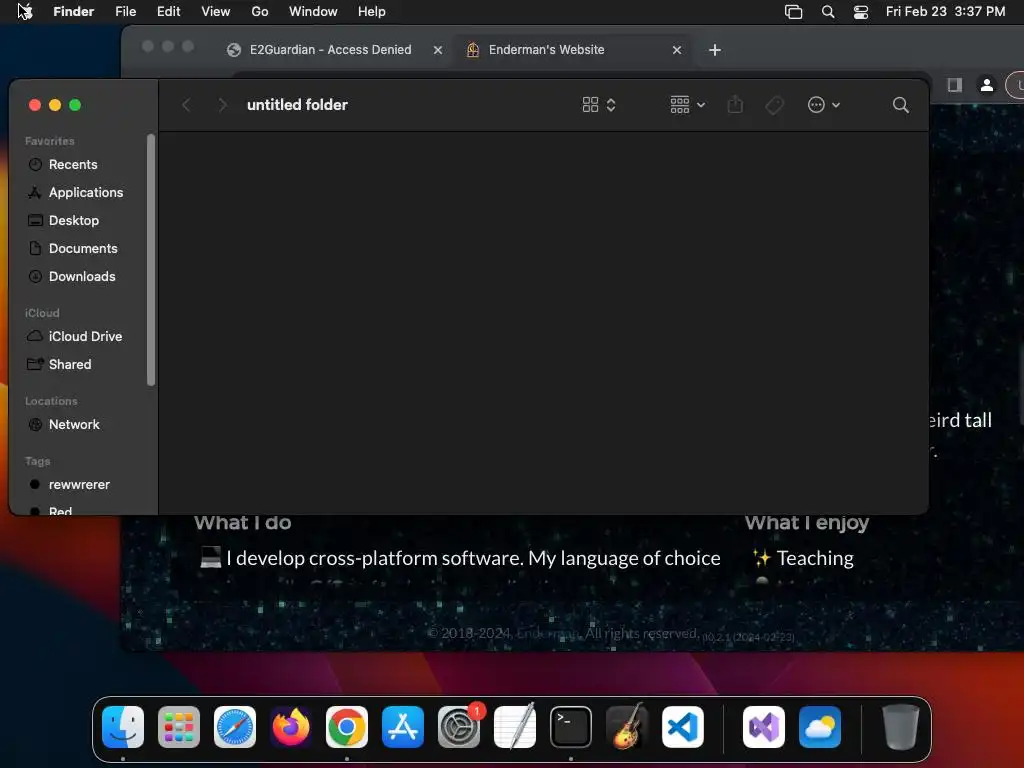
Task: Open Safari from the Dock
Action: [234, 727]
